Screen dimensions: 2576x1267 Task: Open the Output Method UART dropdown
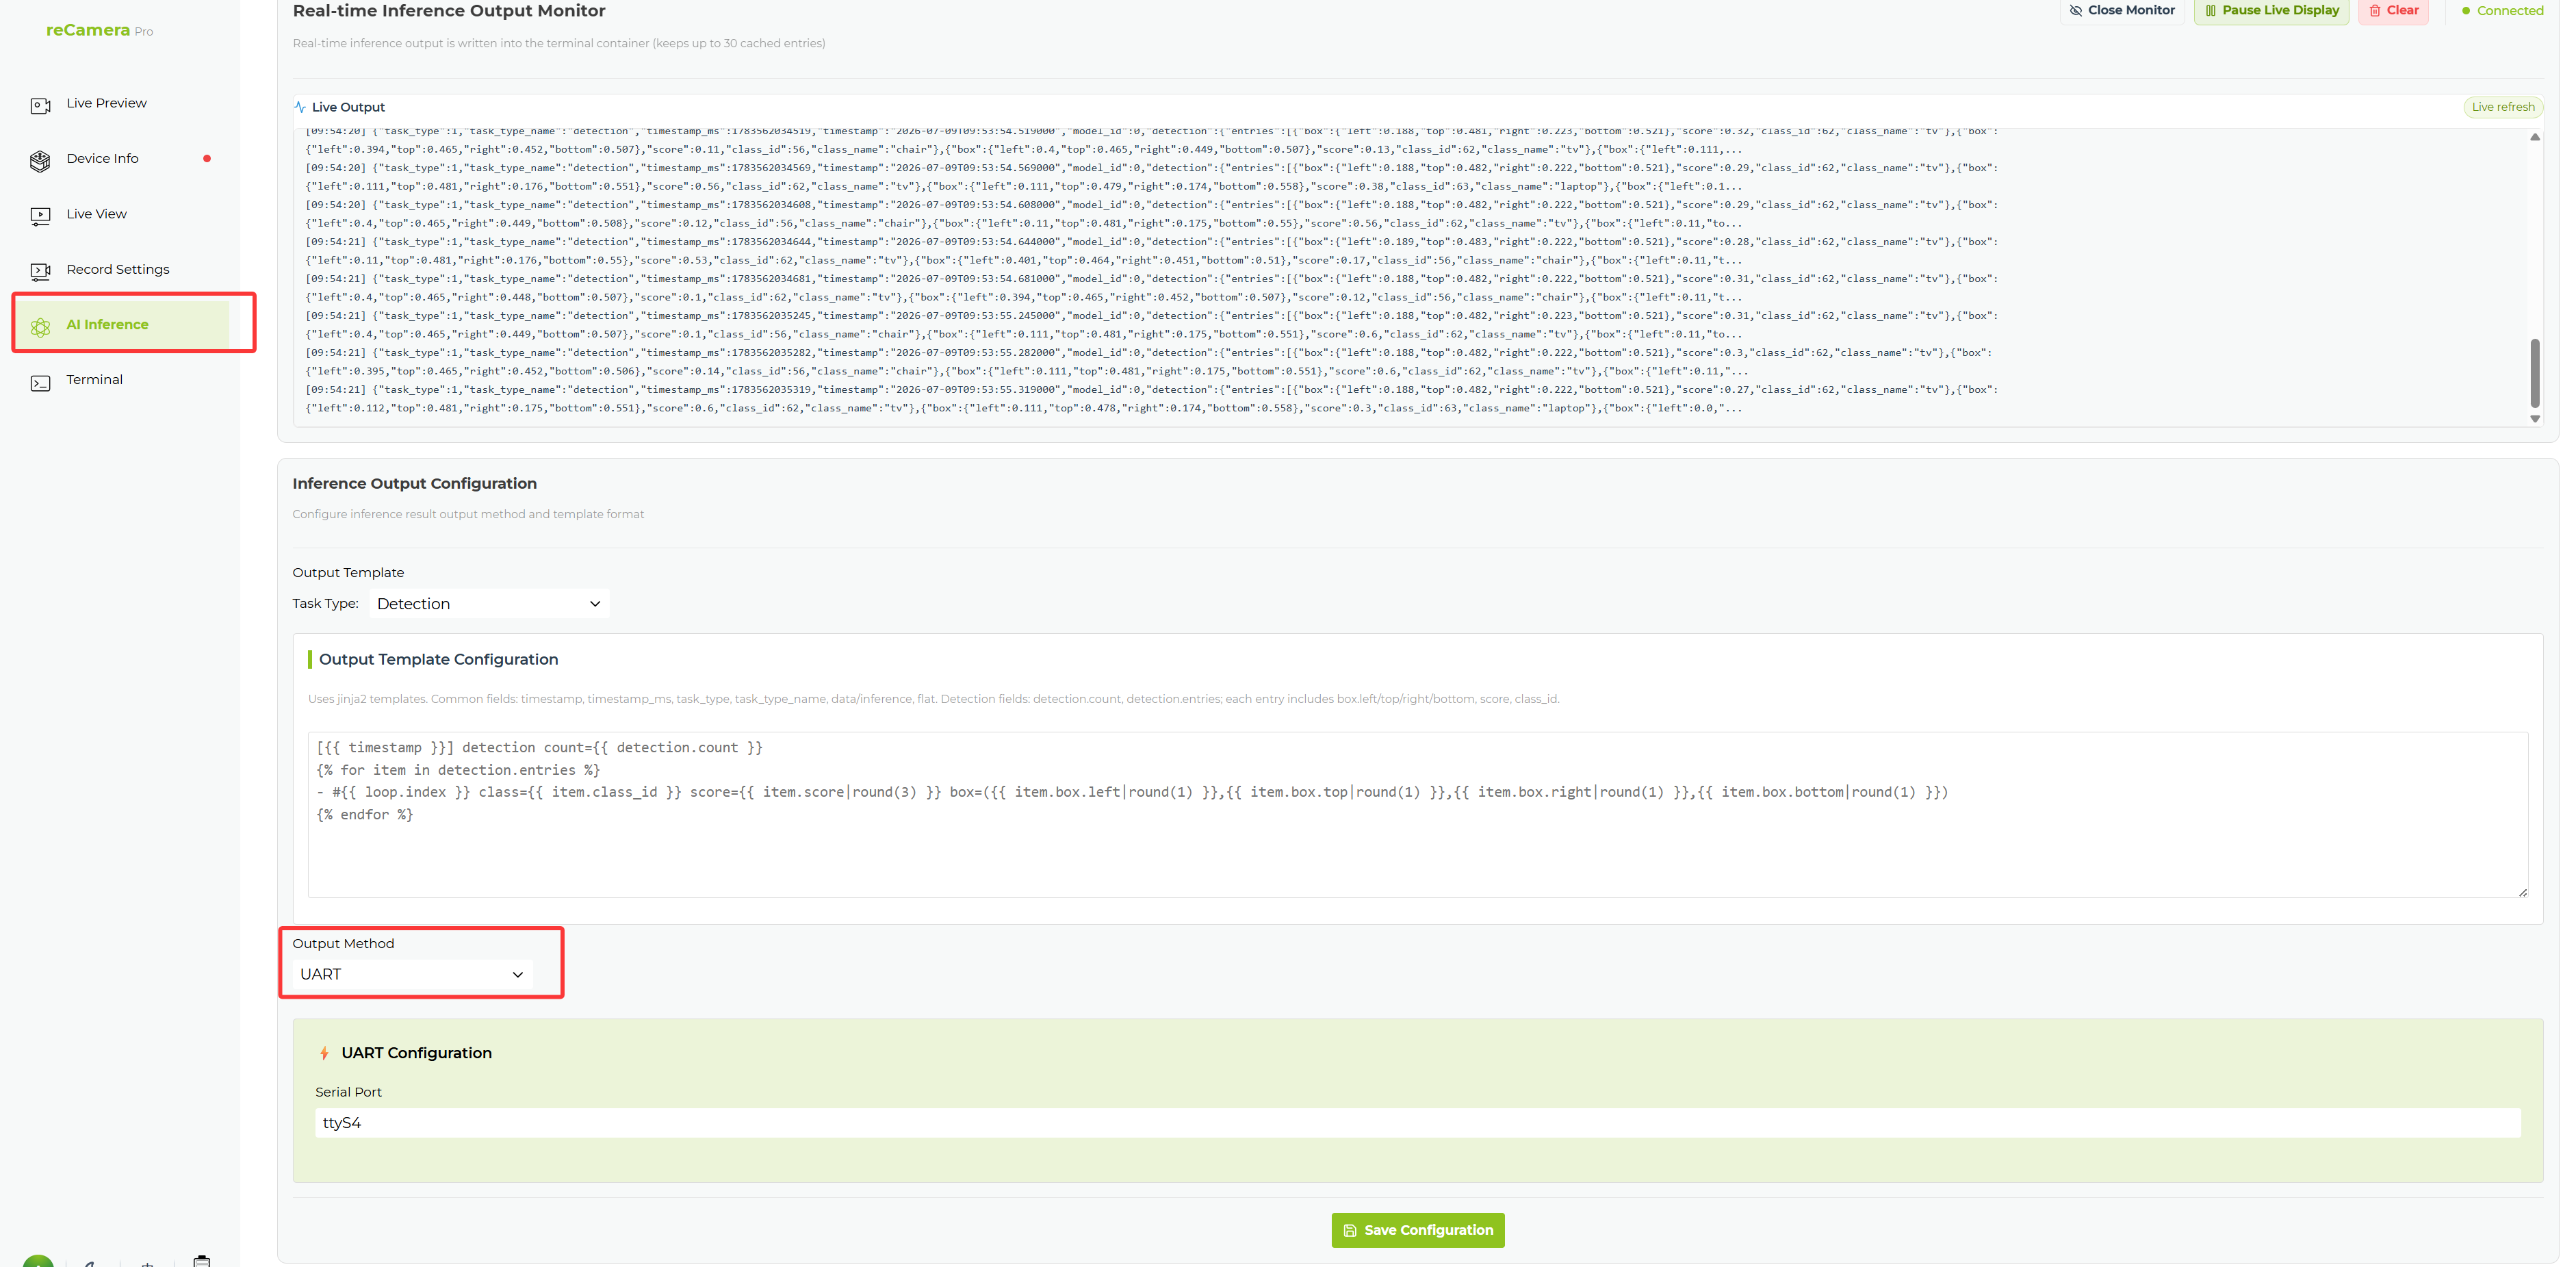click(x=413, y=974)
